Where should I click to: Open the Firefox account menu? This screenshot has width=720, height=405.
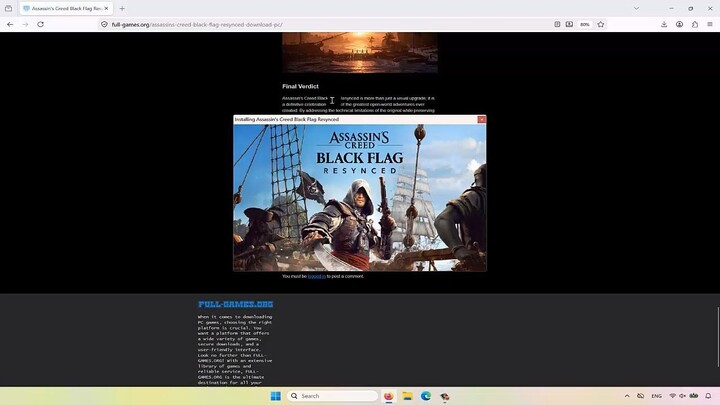(680, 24)
